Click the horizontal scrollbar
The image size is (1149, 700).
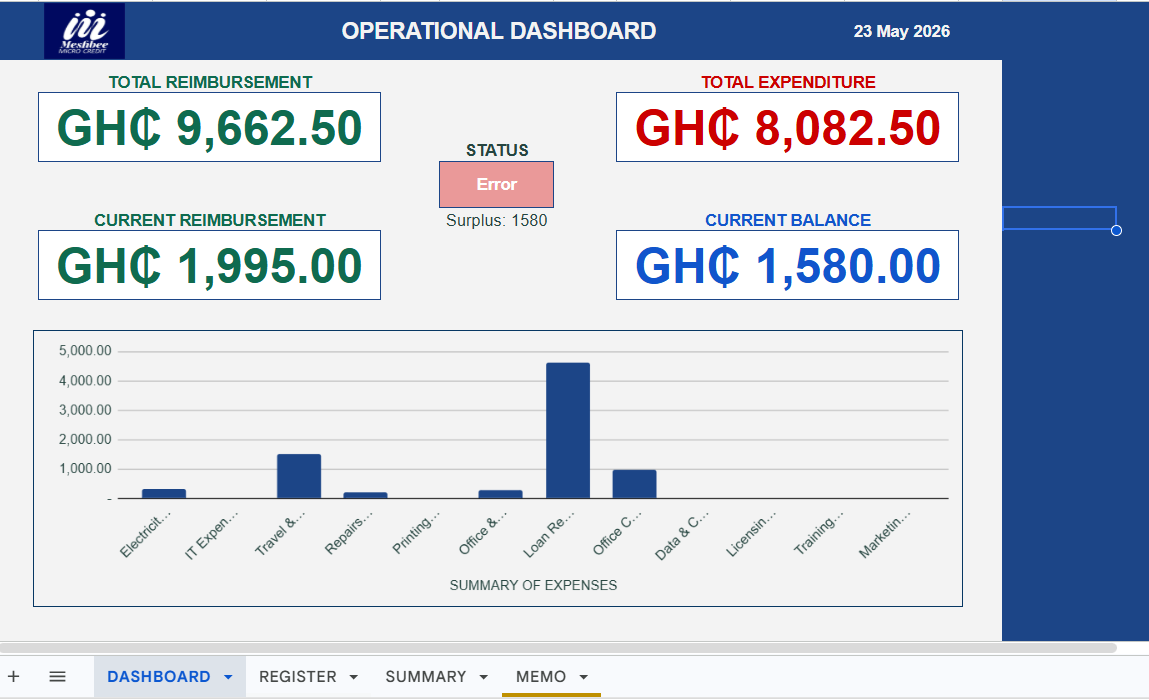tap(558, 648)
